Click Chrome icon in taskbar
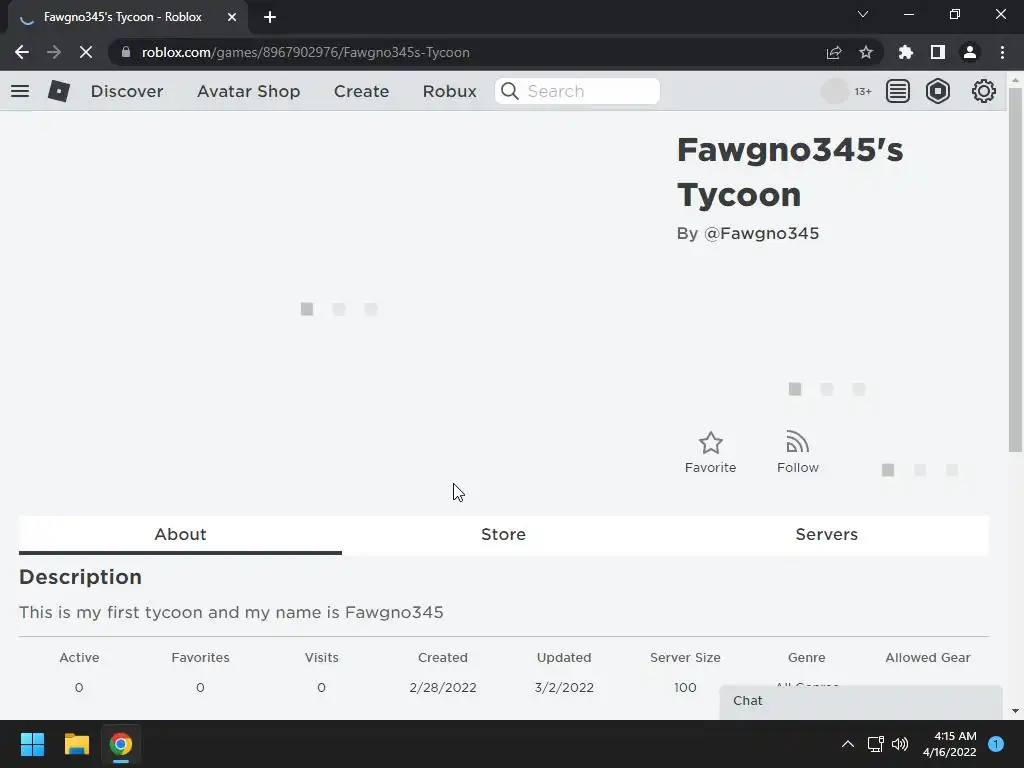The image size is (1024, 768). tap(121, 744)
